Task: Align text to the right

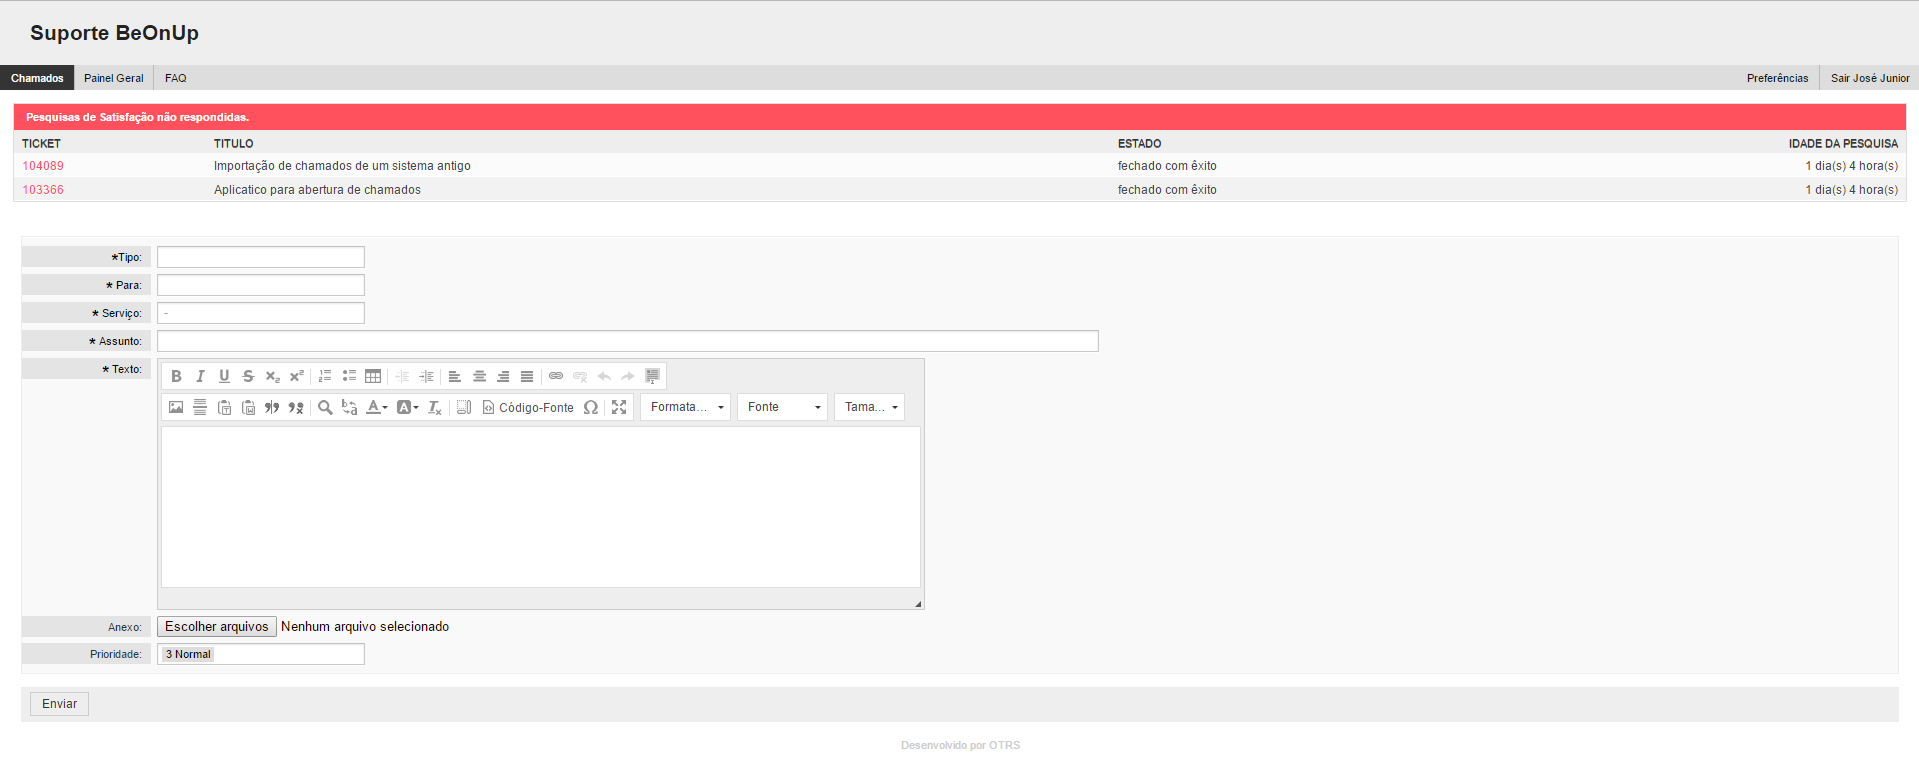Action: pos(503,376)
